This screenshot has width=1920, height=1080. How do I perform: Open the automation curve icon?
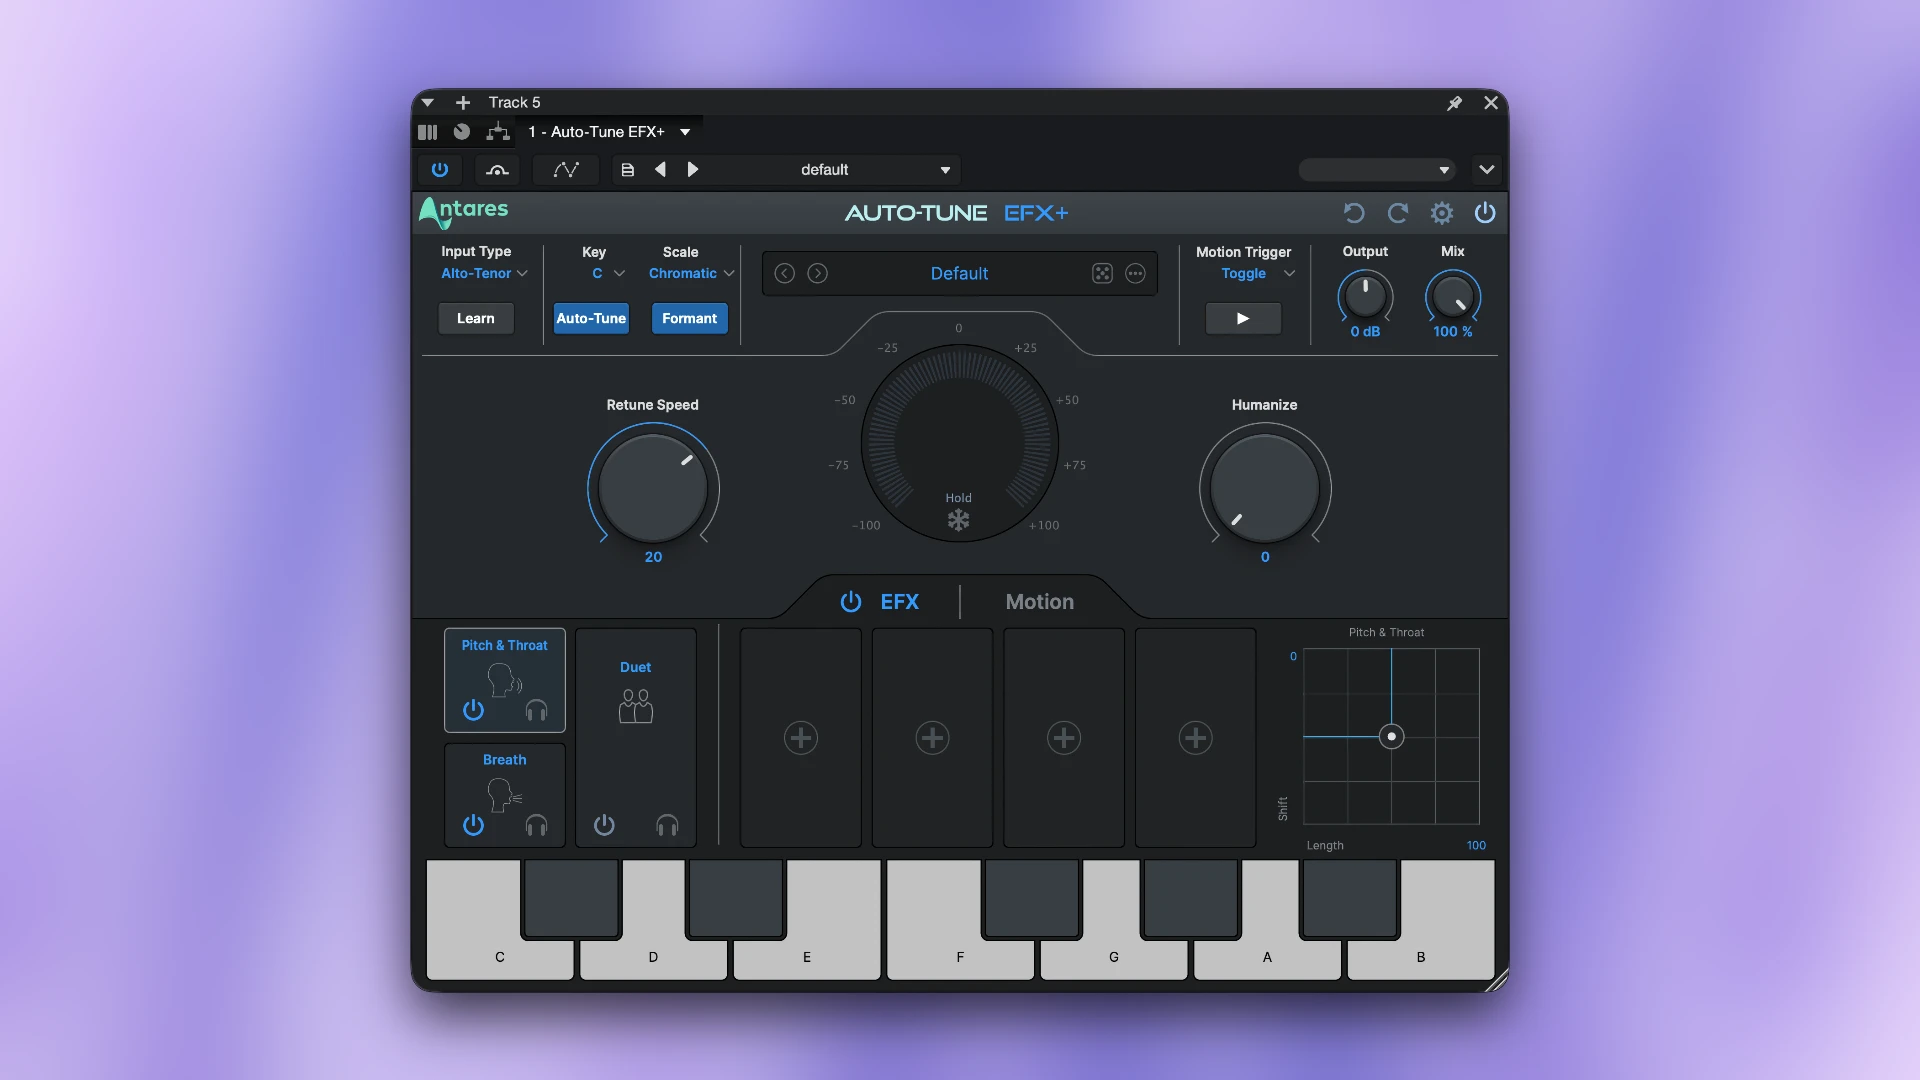tap(566, 170)
